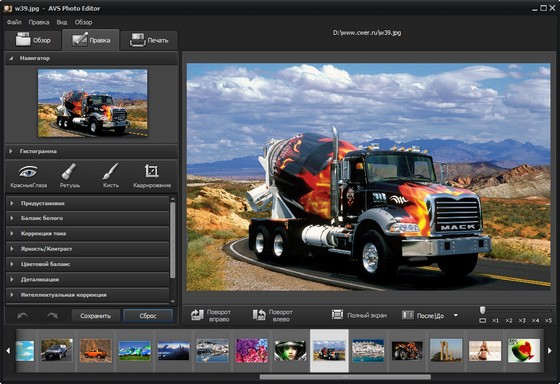Open Полный экран full screen view
Viewport: 560px width, 384px height.
[359, 315]
